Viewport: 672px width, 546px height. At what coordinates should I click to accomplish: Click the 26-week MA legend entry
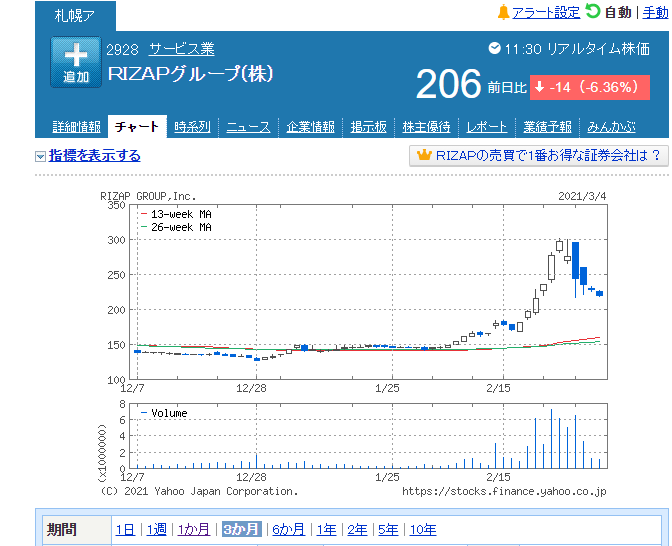pyautogui.click(x=176, y=227)
